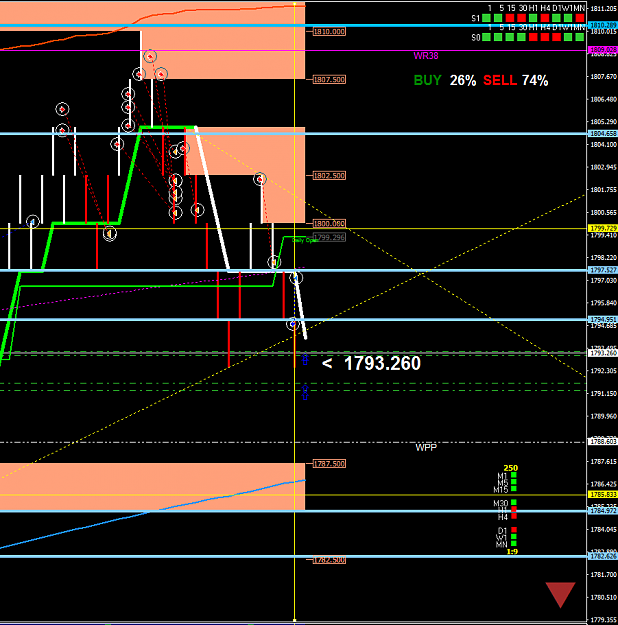The width and height of the screenshot is (618, 625).
Task: Click the 1799.296 daily open label
Action: coord(329,237)
